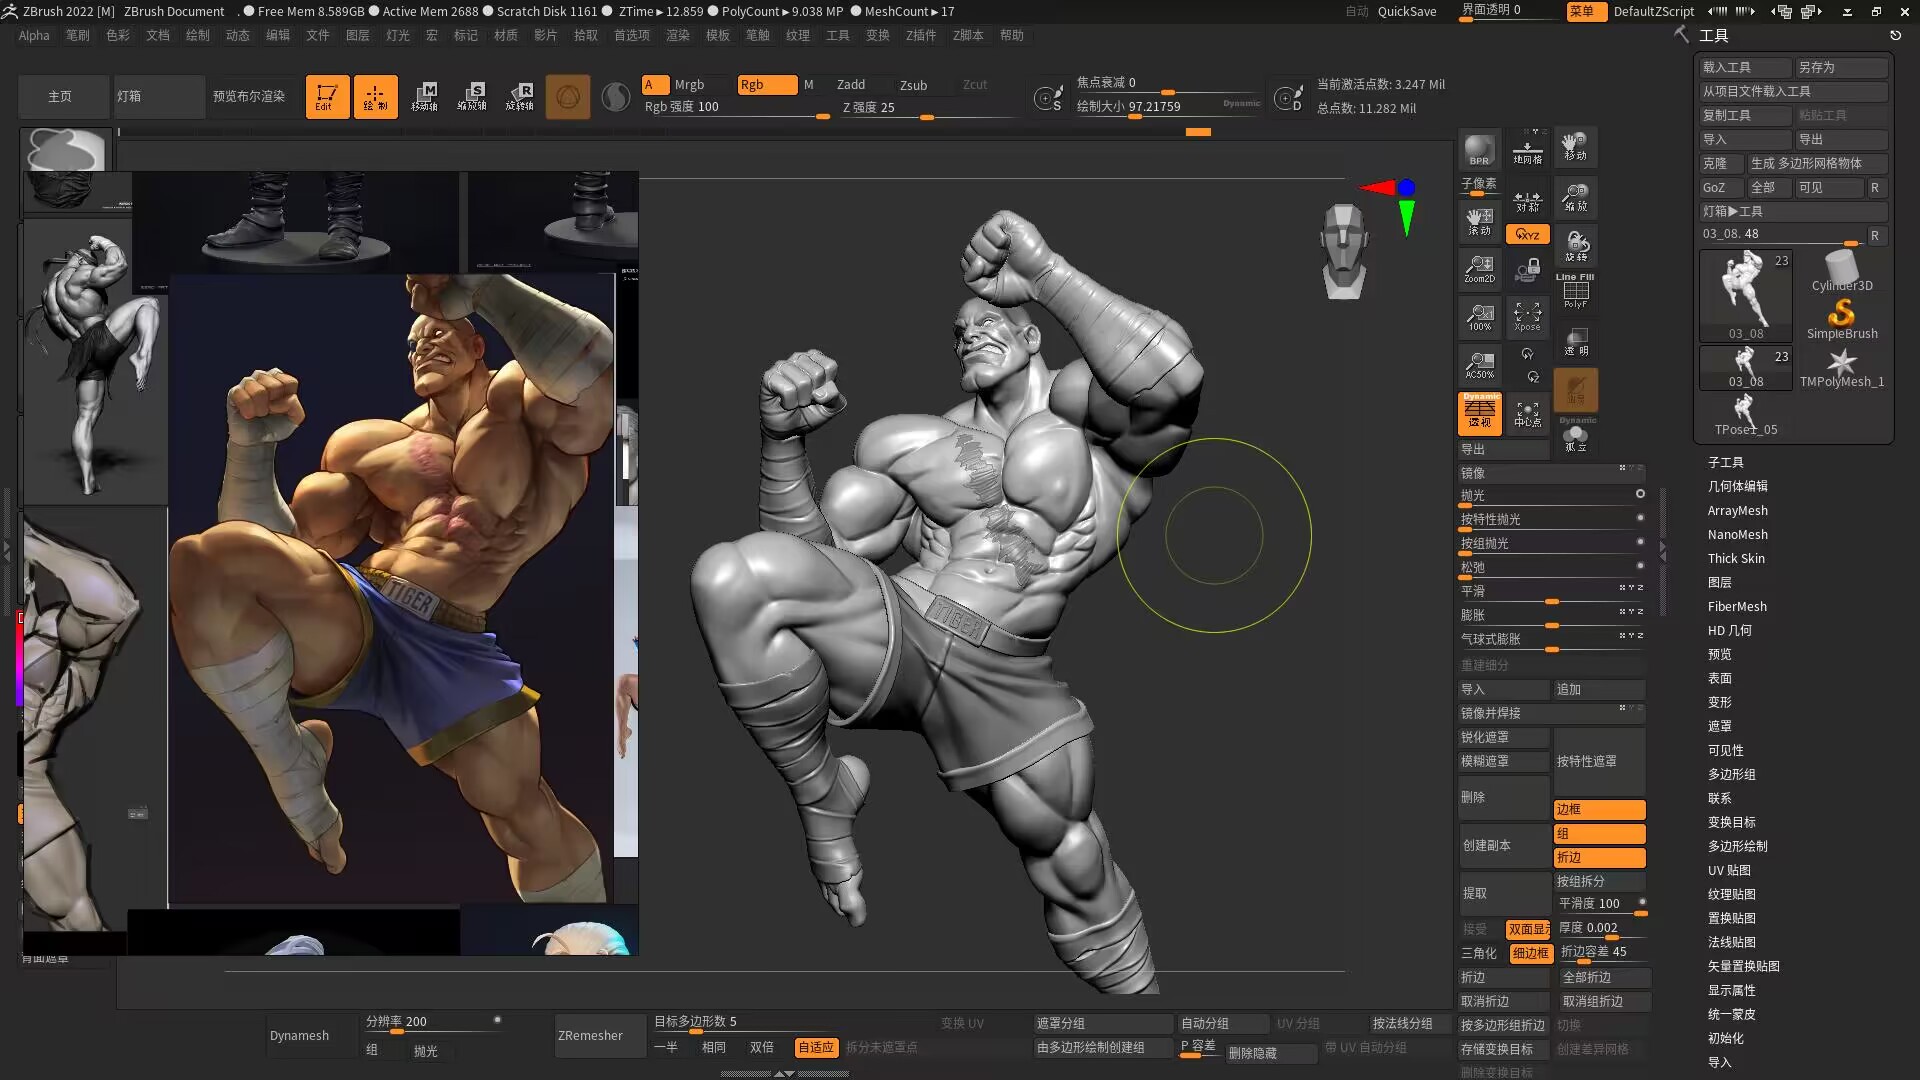Expand the 几何体编辑 geometry section

1737,486
